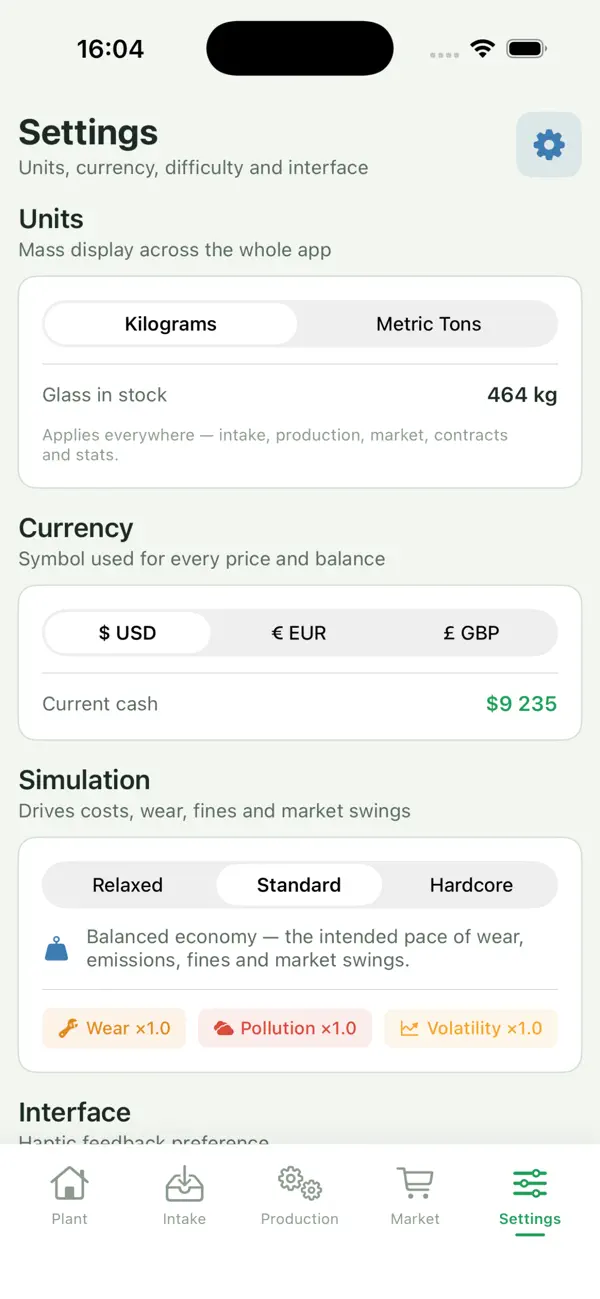600x1299 pixels.
Task: Tap the cloud icon on Pollution chip
Action: click(224, 1028)
